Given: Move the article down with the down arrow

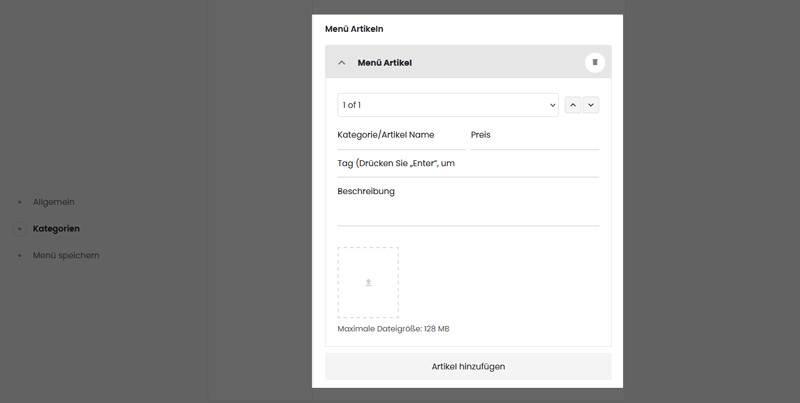Looking at the screenshot, I should [x=591, y=105].
